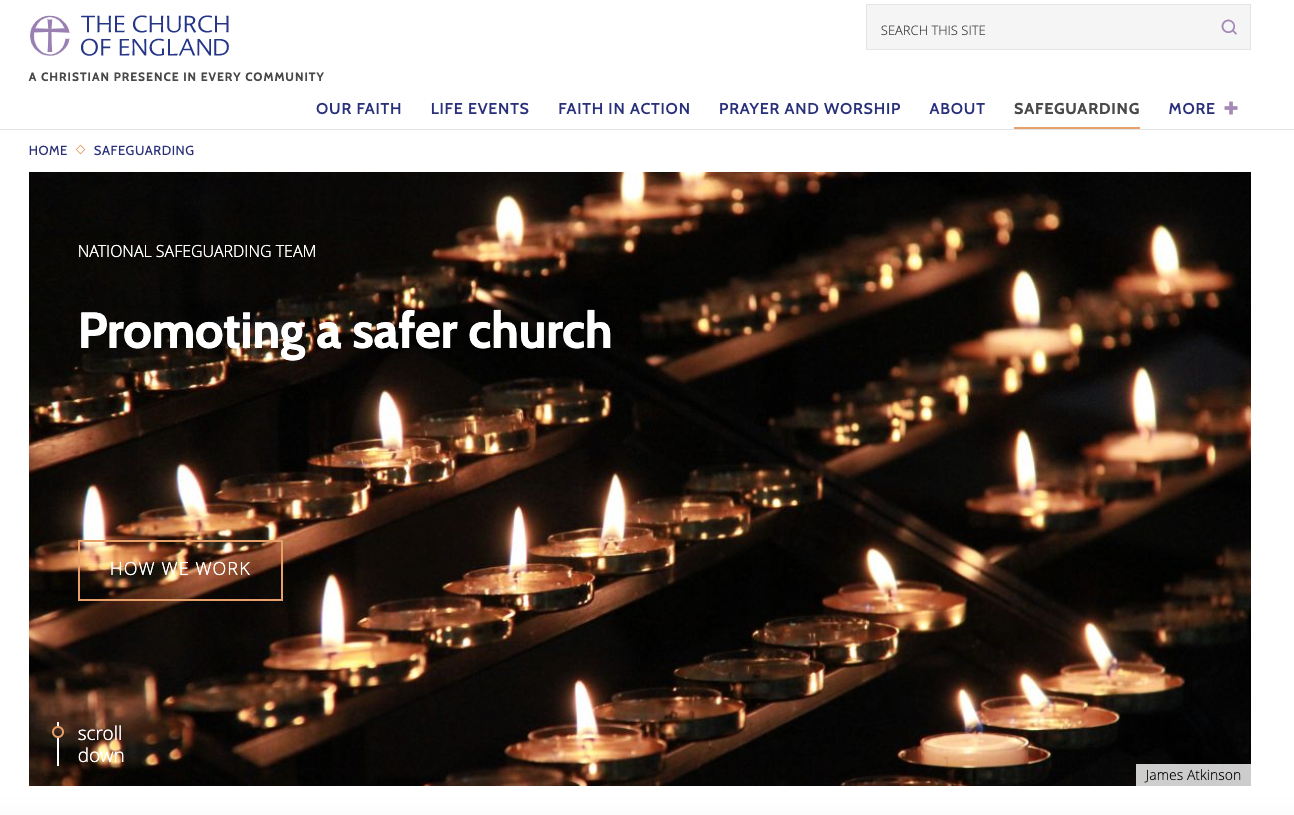The width and height of the screenshot is (1294, 815).
Task: Click the James Atkinson photo credit
Action: pos(1192,775)
